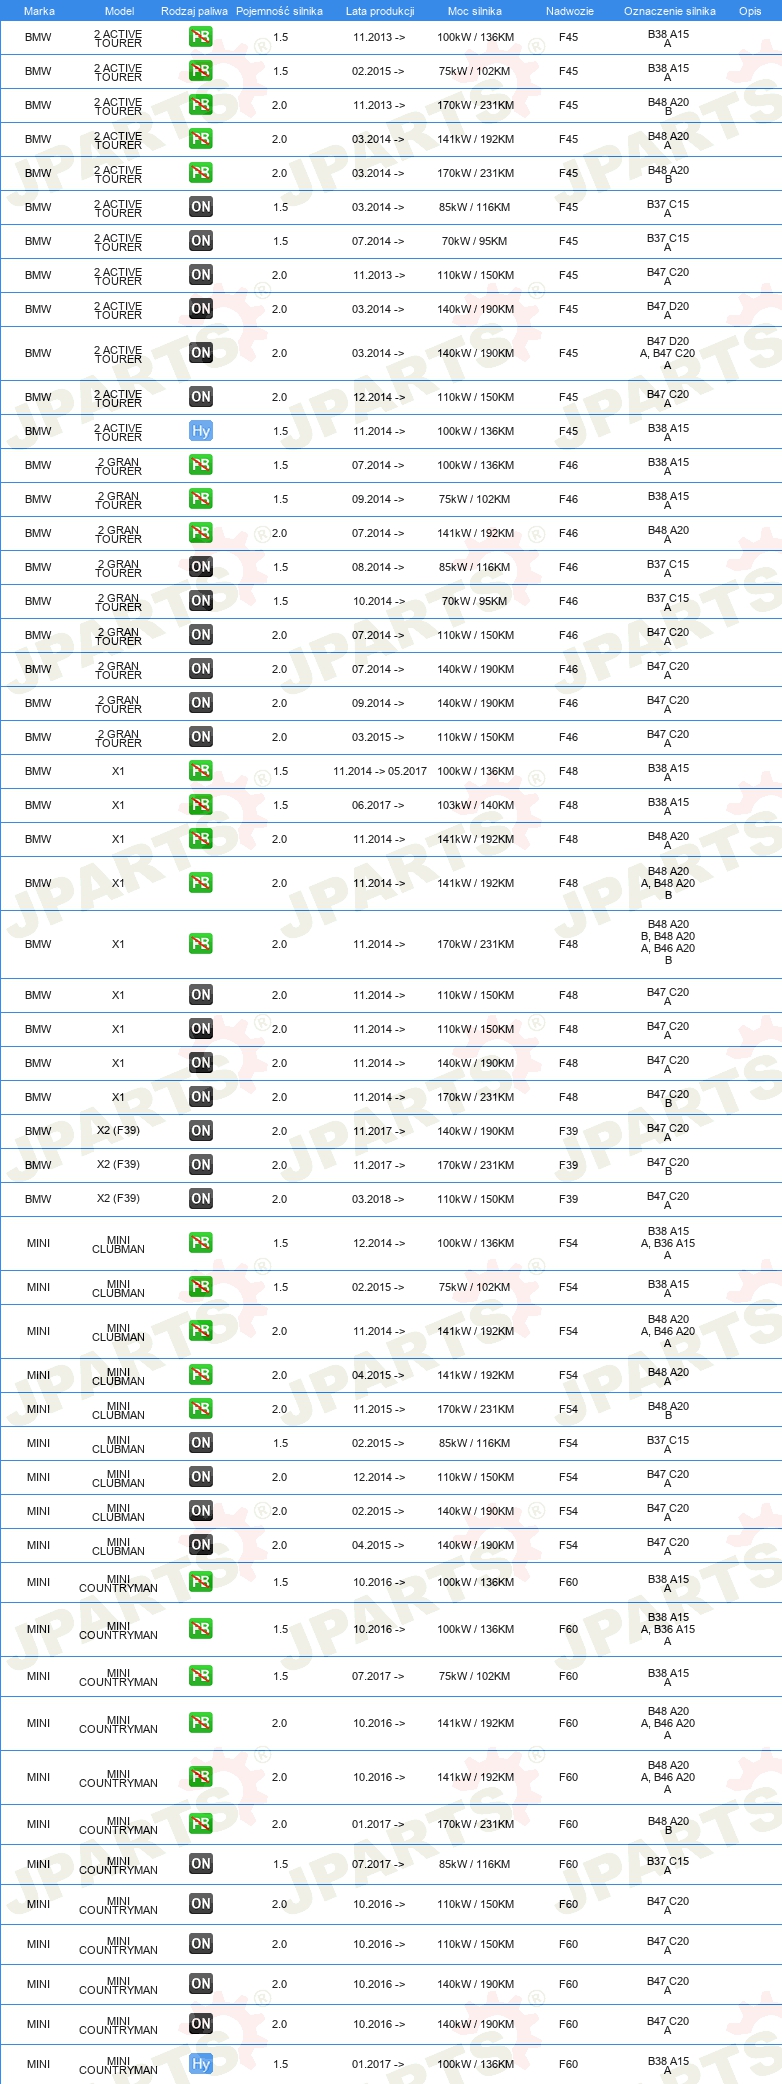The image size is (782, 2084).
Task: Click '85kW / 116KM' in the Mini Countryman row
Action: coord(475,1864)
